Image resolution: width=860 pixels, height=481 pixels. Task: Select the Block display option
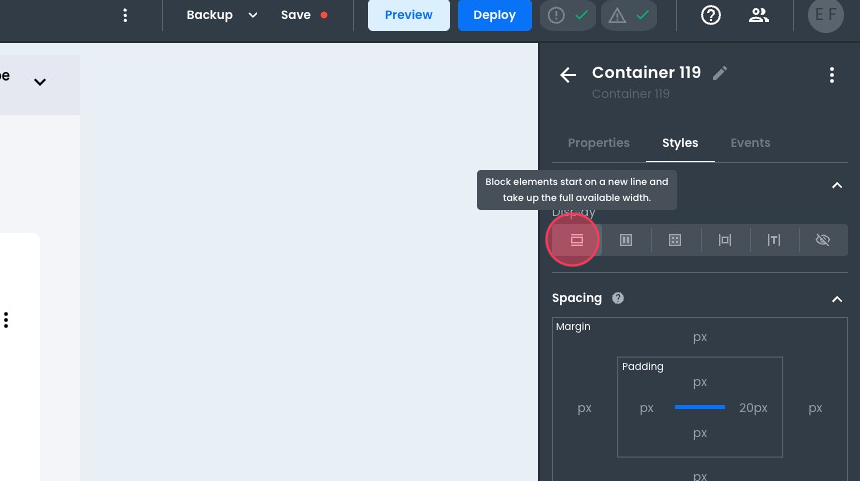[576, 240]
